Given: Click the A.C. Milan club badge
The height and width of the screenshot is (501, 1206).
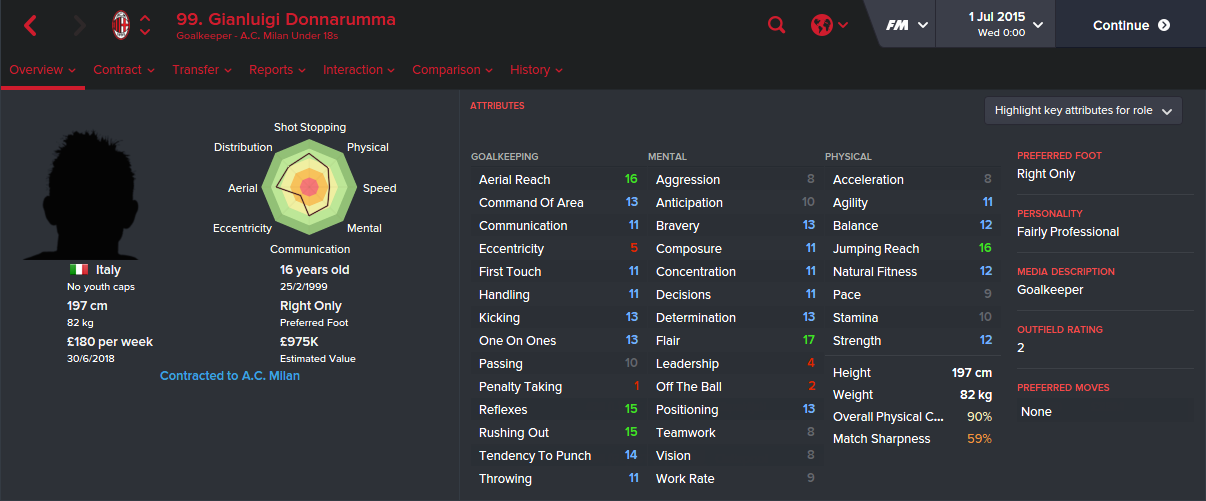Looking at the screenshot, I should (122, 25).
